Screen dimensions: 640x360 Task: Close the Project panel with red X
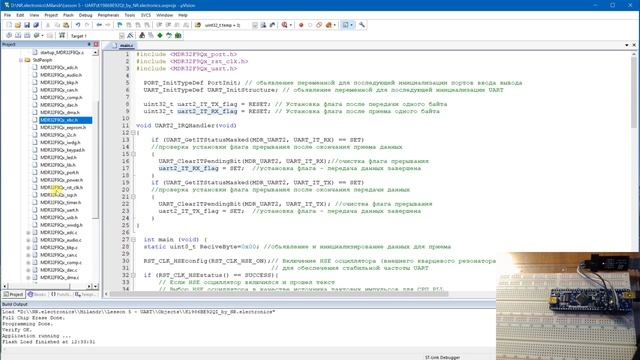96,44
